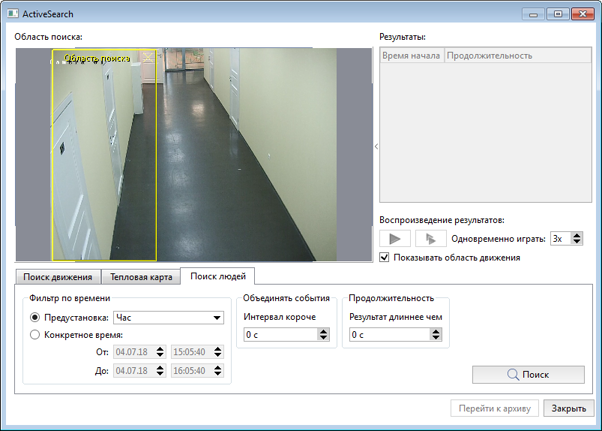
Task: Open the 'Тепловая карта' tab
Action: (141, 277)
